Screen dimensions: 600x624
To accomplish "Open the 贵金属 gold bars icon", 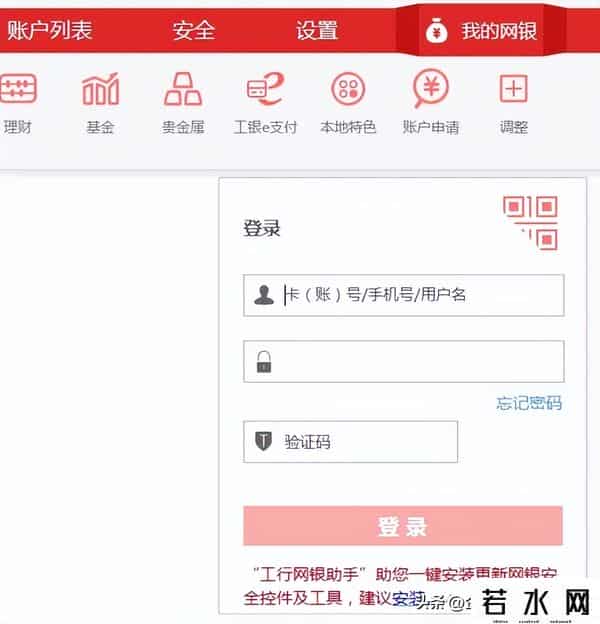I will coord(183,88).
